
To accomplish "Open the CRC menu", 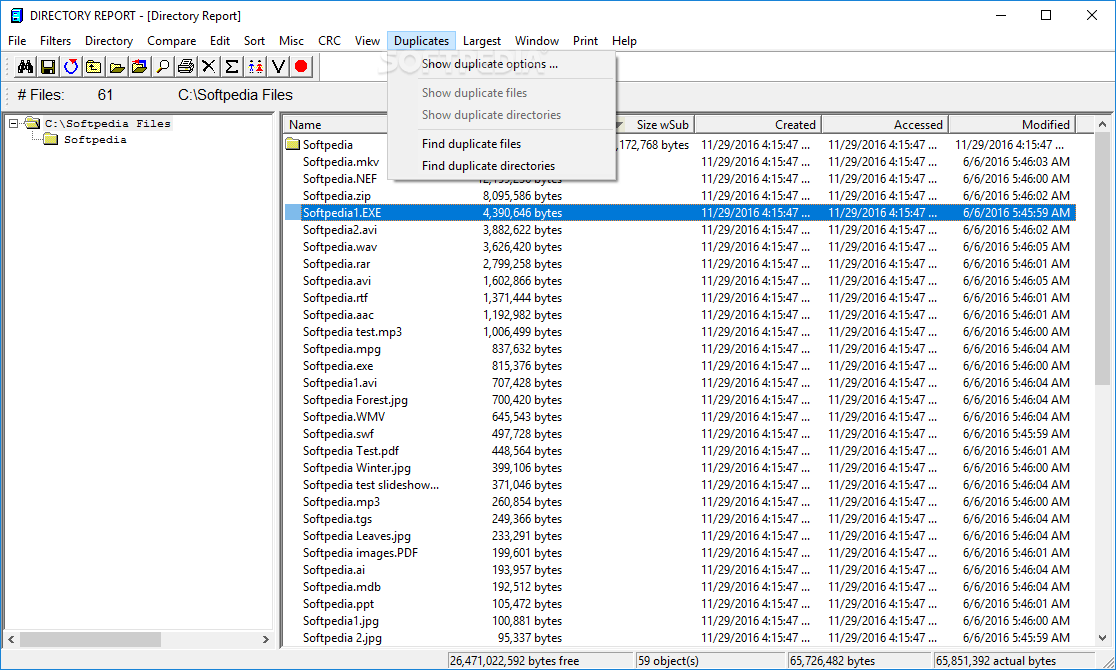I will click(329, 41).
